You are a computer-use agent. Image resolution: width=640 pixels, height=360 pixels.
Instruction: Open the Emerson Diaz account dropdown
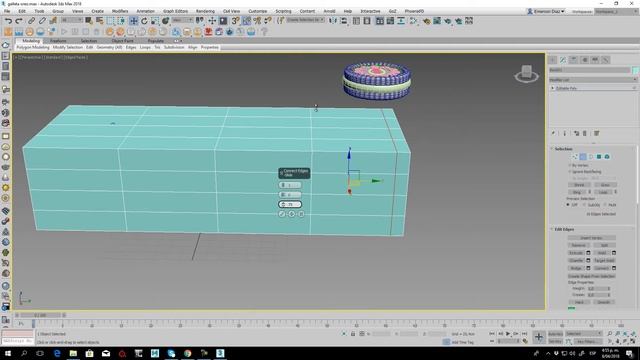(x=546, y=11)
